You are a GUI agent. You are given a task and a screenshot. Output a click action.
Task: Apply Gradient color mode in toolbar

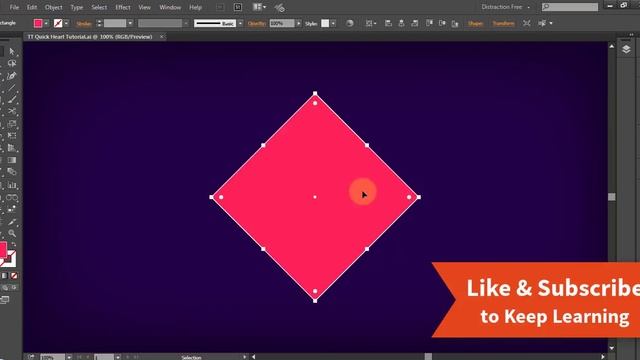point(5,276)
